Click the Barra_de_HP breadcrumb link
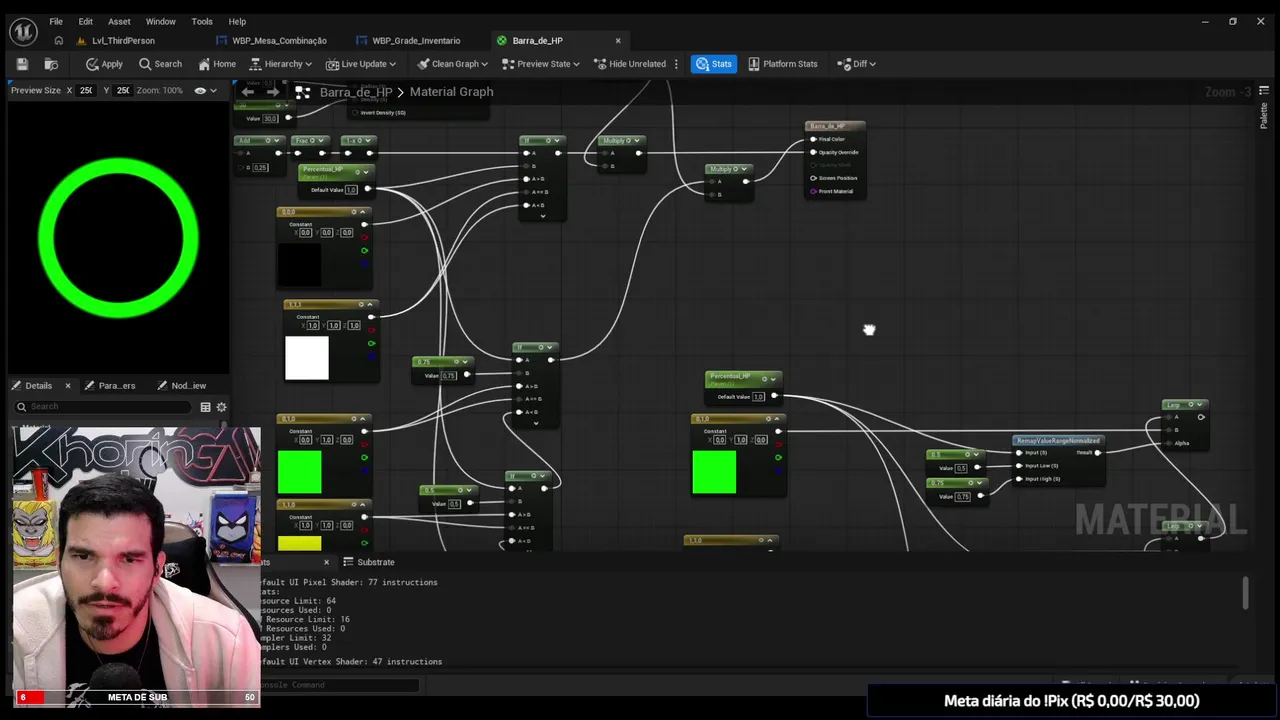This screenshot has width=1280, height=720. click(x=356, y=92)
